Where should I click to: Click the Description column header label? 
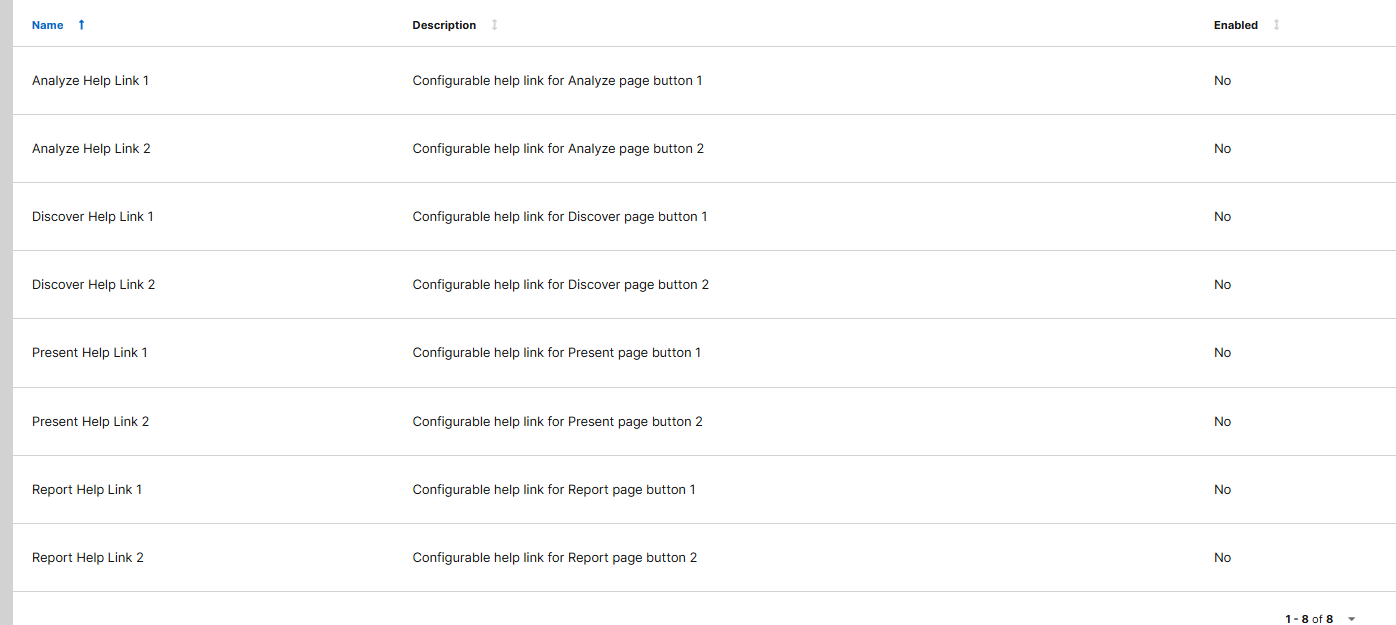(x=444, y=25)
